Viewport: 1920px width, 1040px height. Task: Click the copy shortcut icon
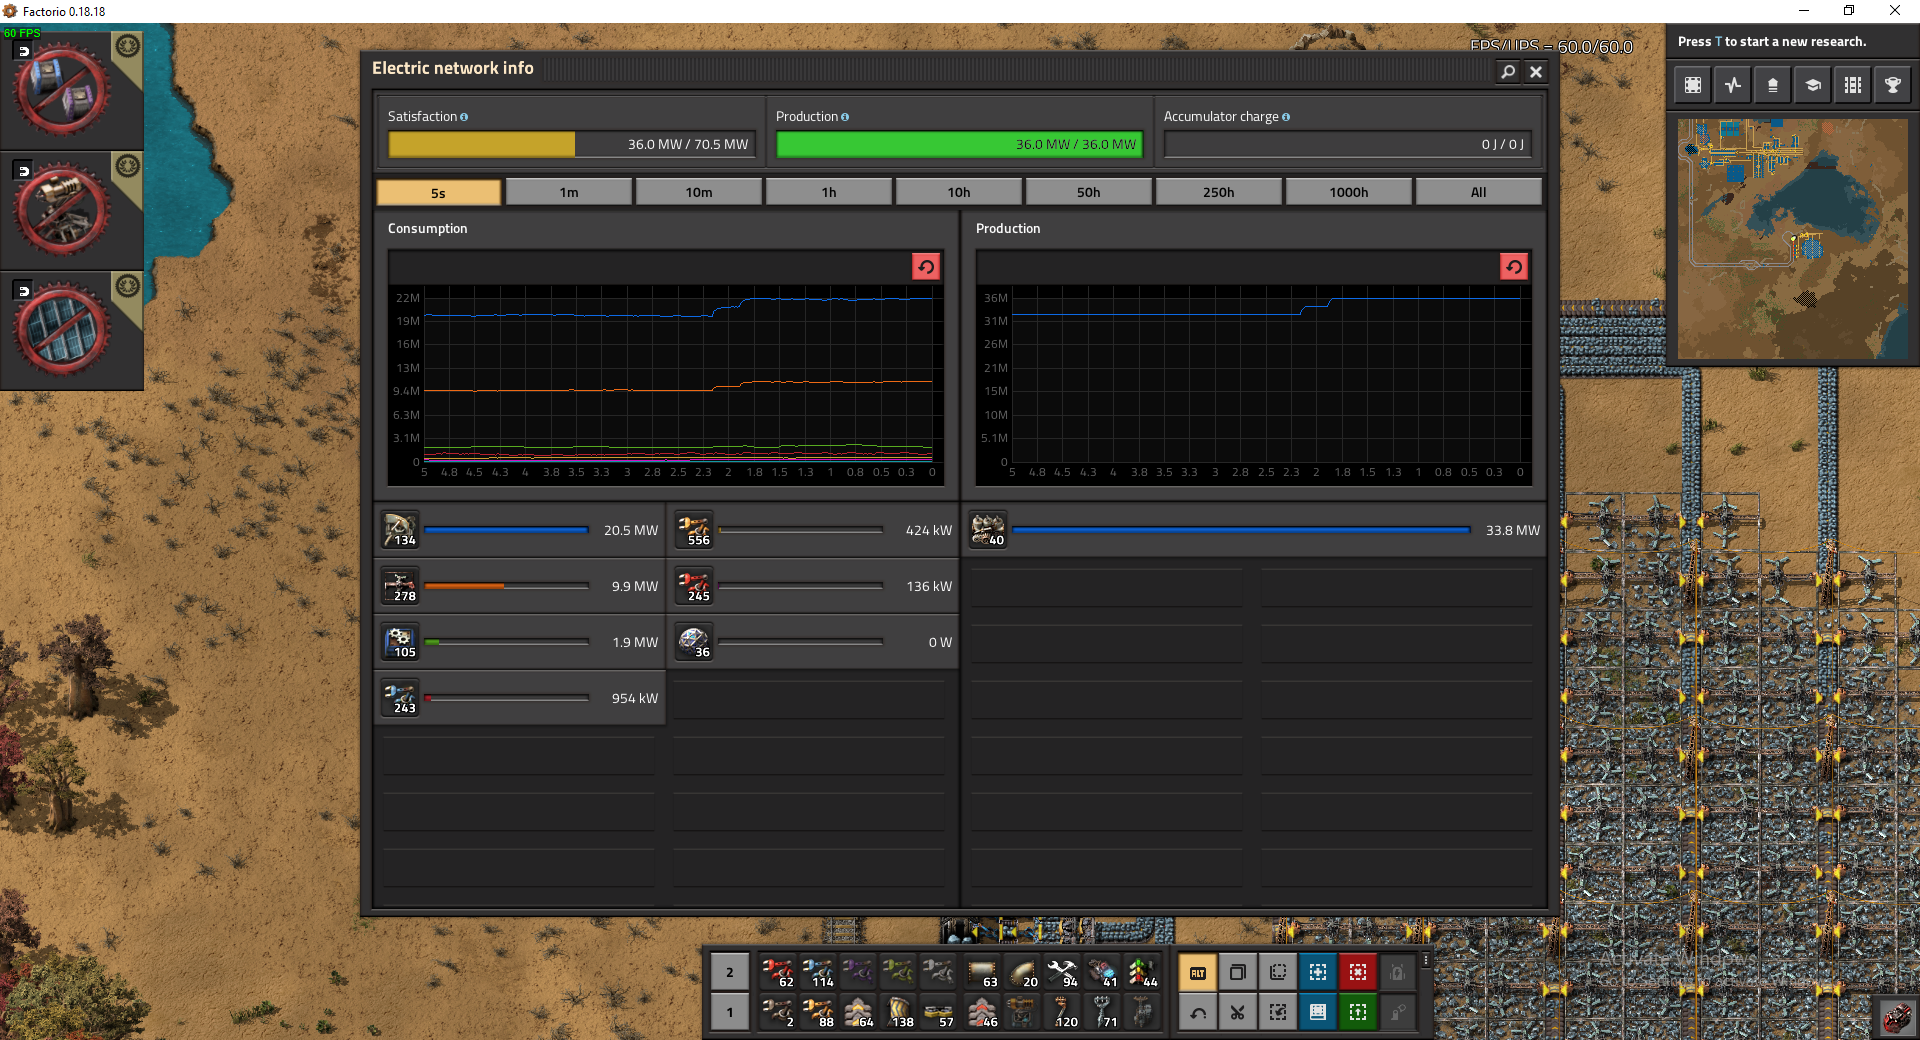(1238, 972)
